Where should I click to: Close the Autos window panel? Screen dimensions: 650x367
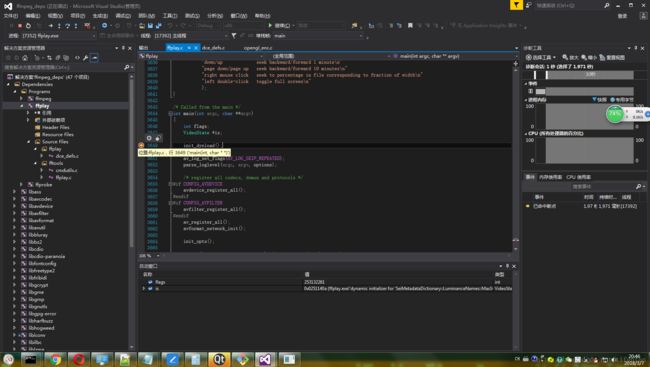pos(514,266)
